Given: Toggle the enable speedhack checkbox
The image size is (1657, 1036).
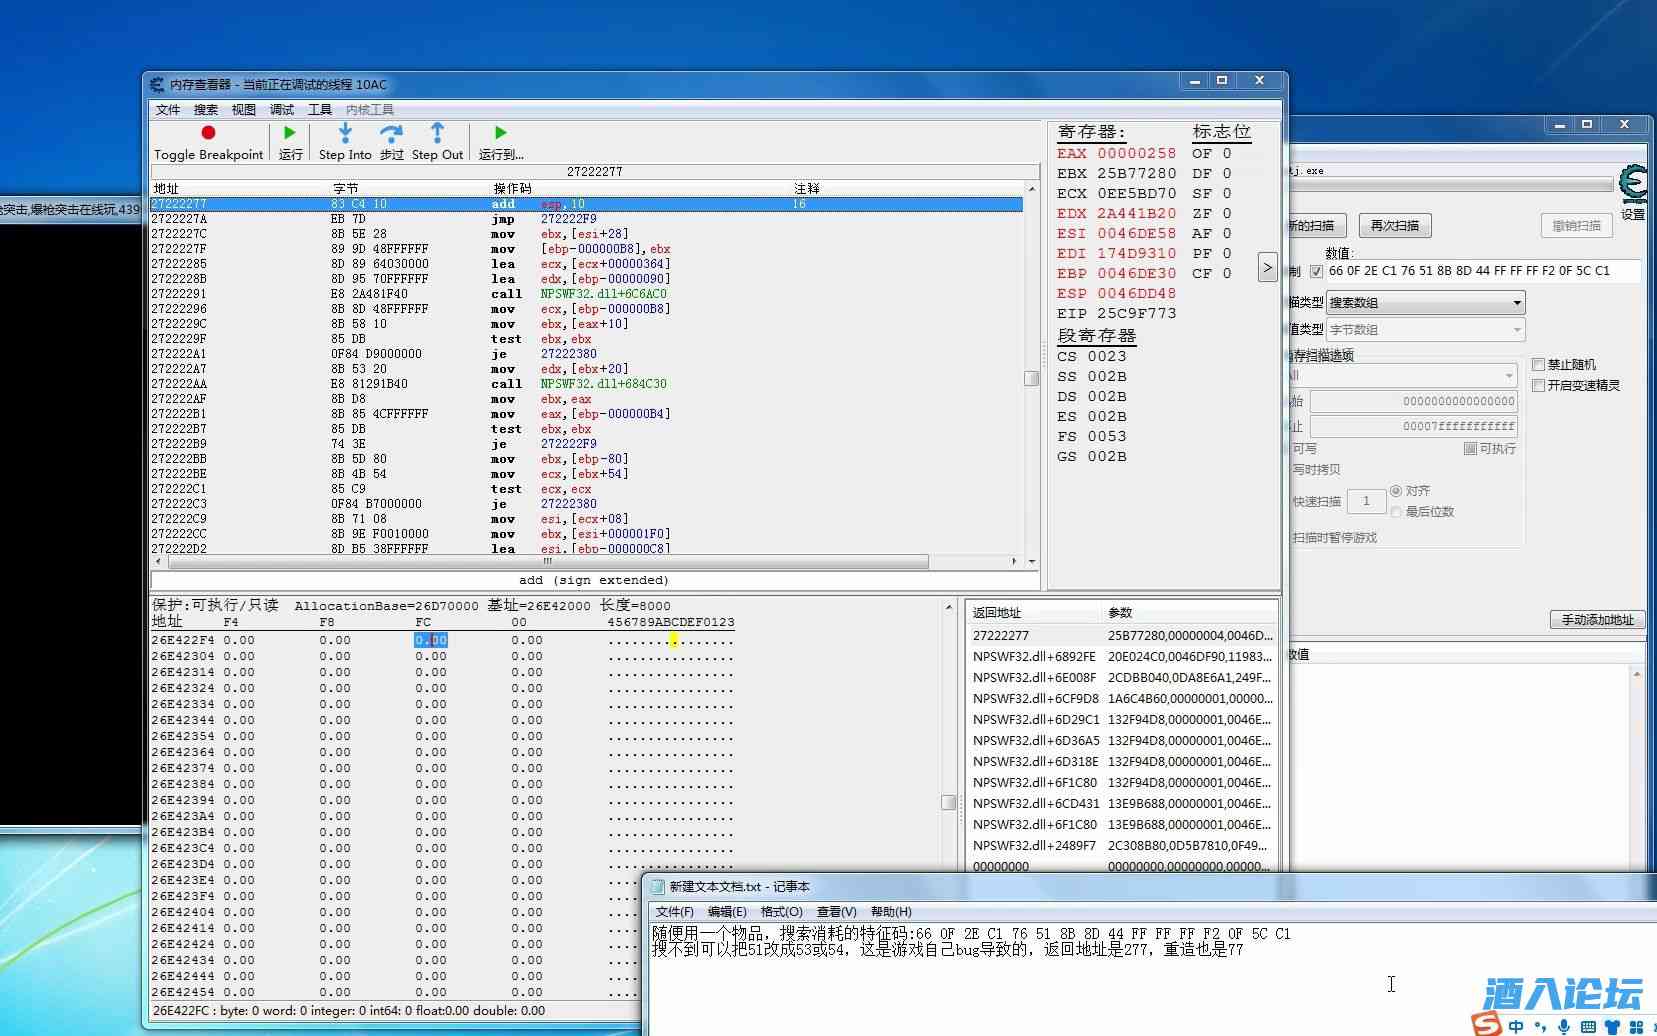Looking at the screenshot, I should 1539,386.
